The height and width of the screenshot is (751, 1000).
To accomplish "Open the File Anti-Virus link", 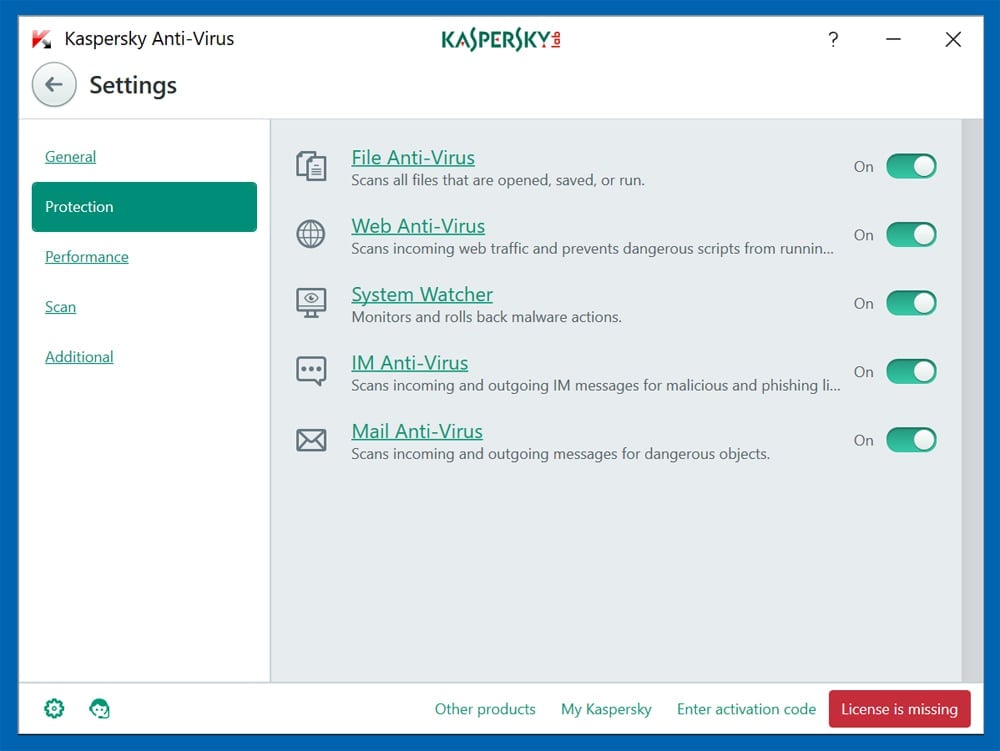I will pyautogui.click(x=413, y=157).
